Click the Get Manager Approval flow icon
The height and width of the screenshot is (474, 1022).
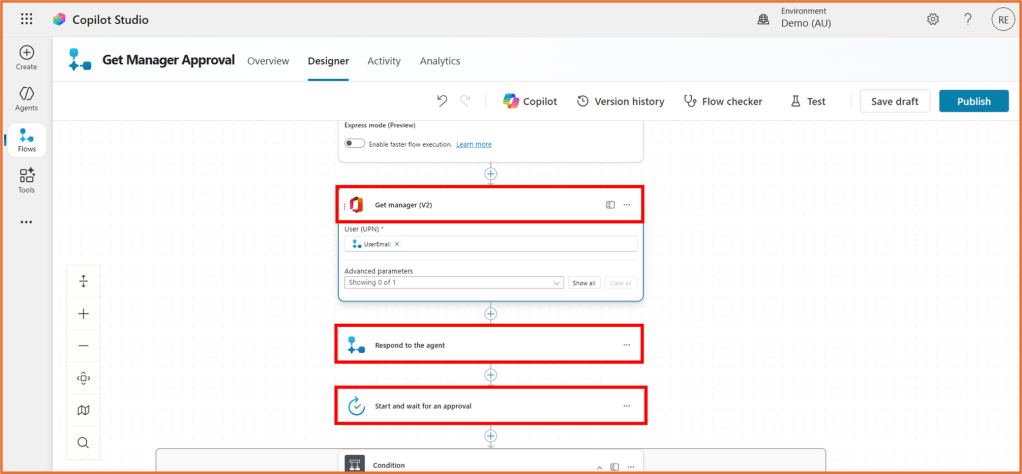80,60
